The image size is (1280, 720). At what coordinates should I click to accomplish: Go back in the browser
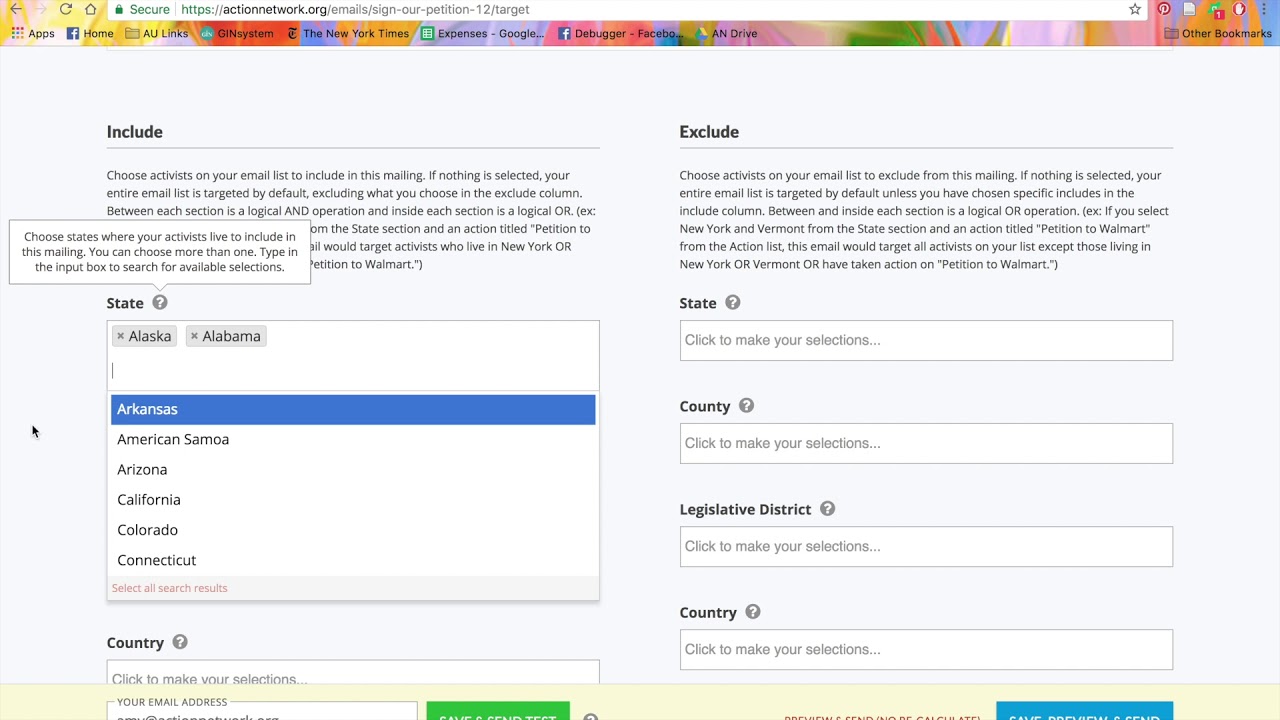15,9
